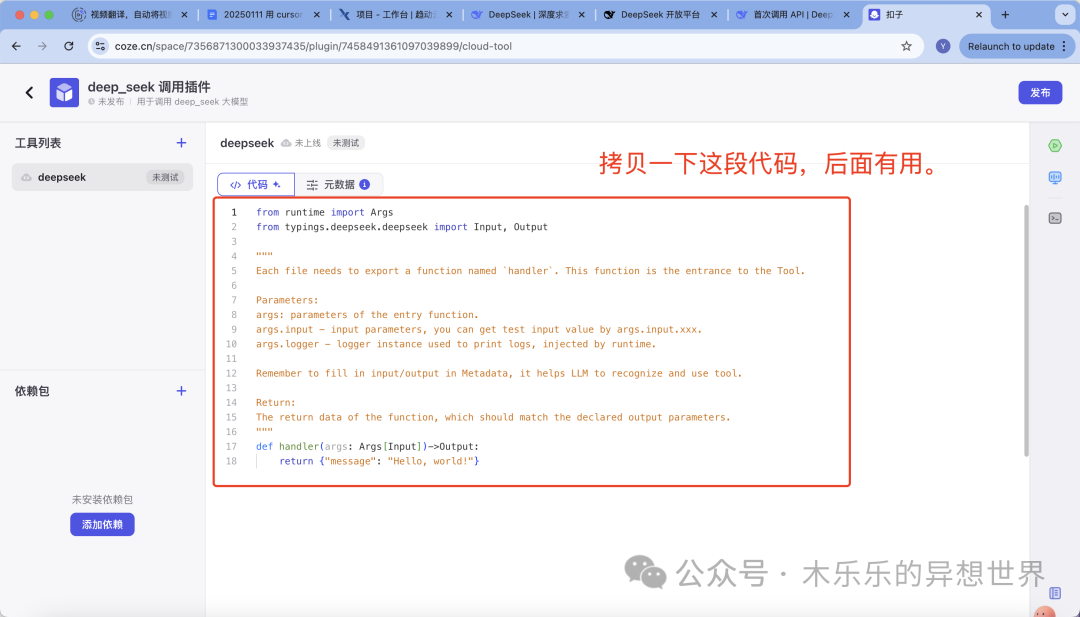Add a dependency package via plus icon

click(x=181, y=390)
